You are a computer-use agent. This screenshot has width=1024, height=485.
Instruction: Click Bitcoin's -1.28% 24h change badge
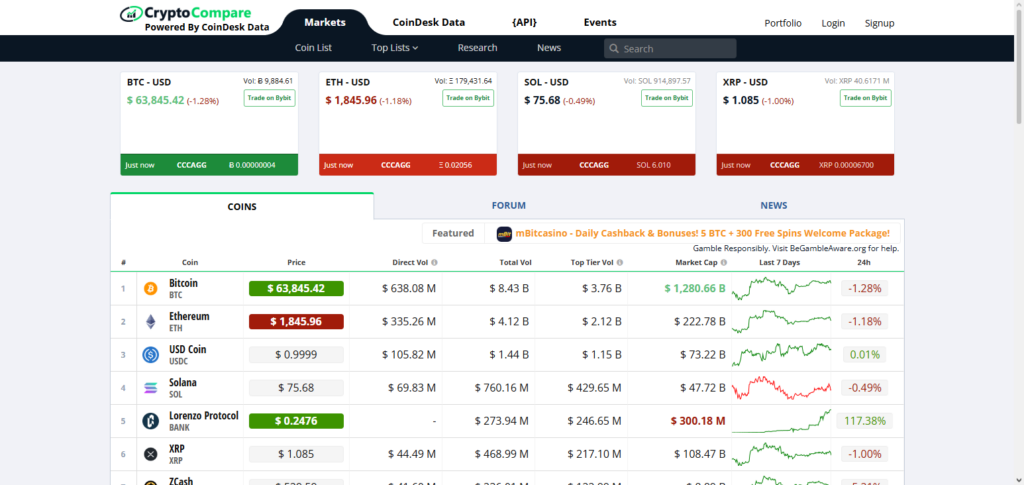[x=865, y=289]
